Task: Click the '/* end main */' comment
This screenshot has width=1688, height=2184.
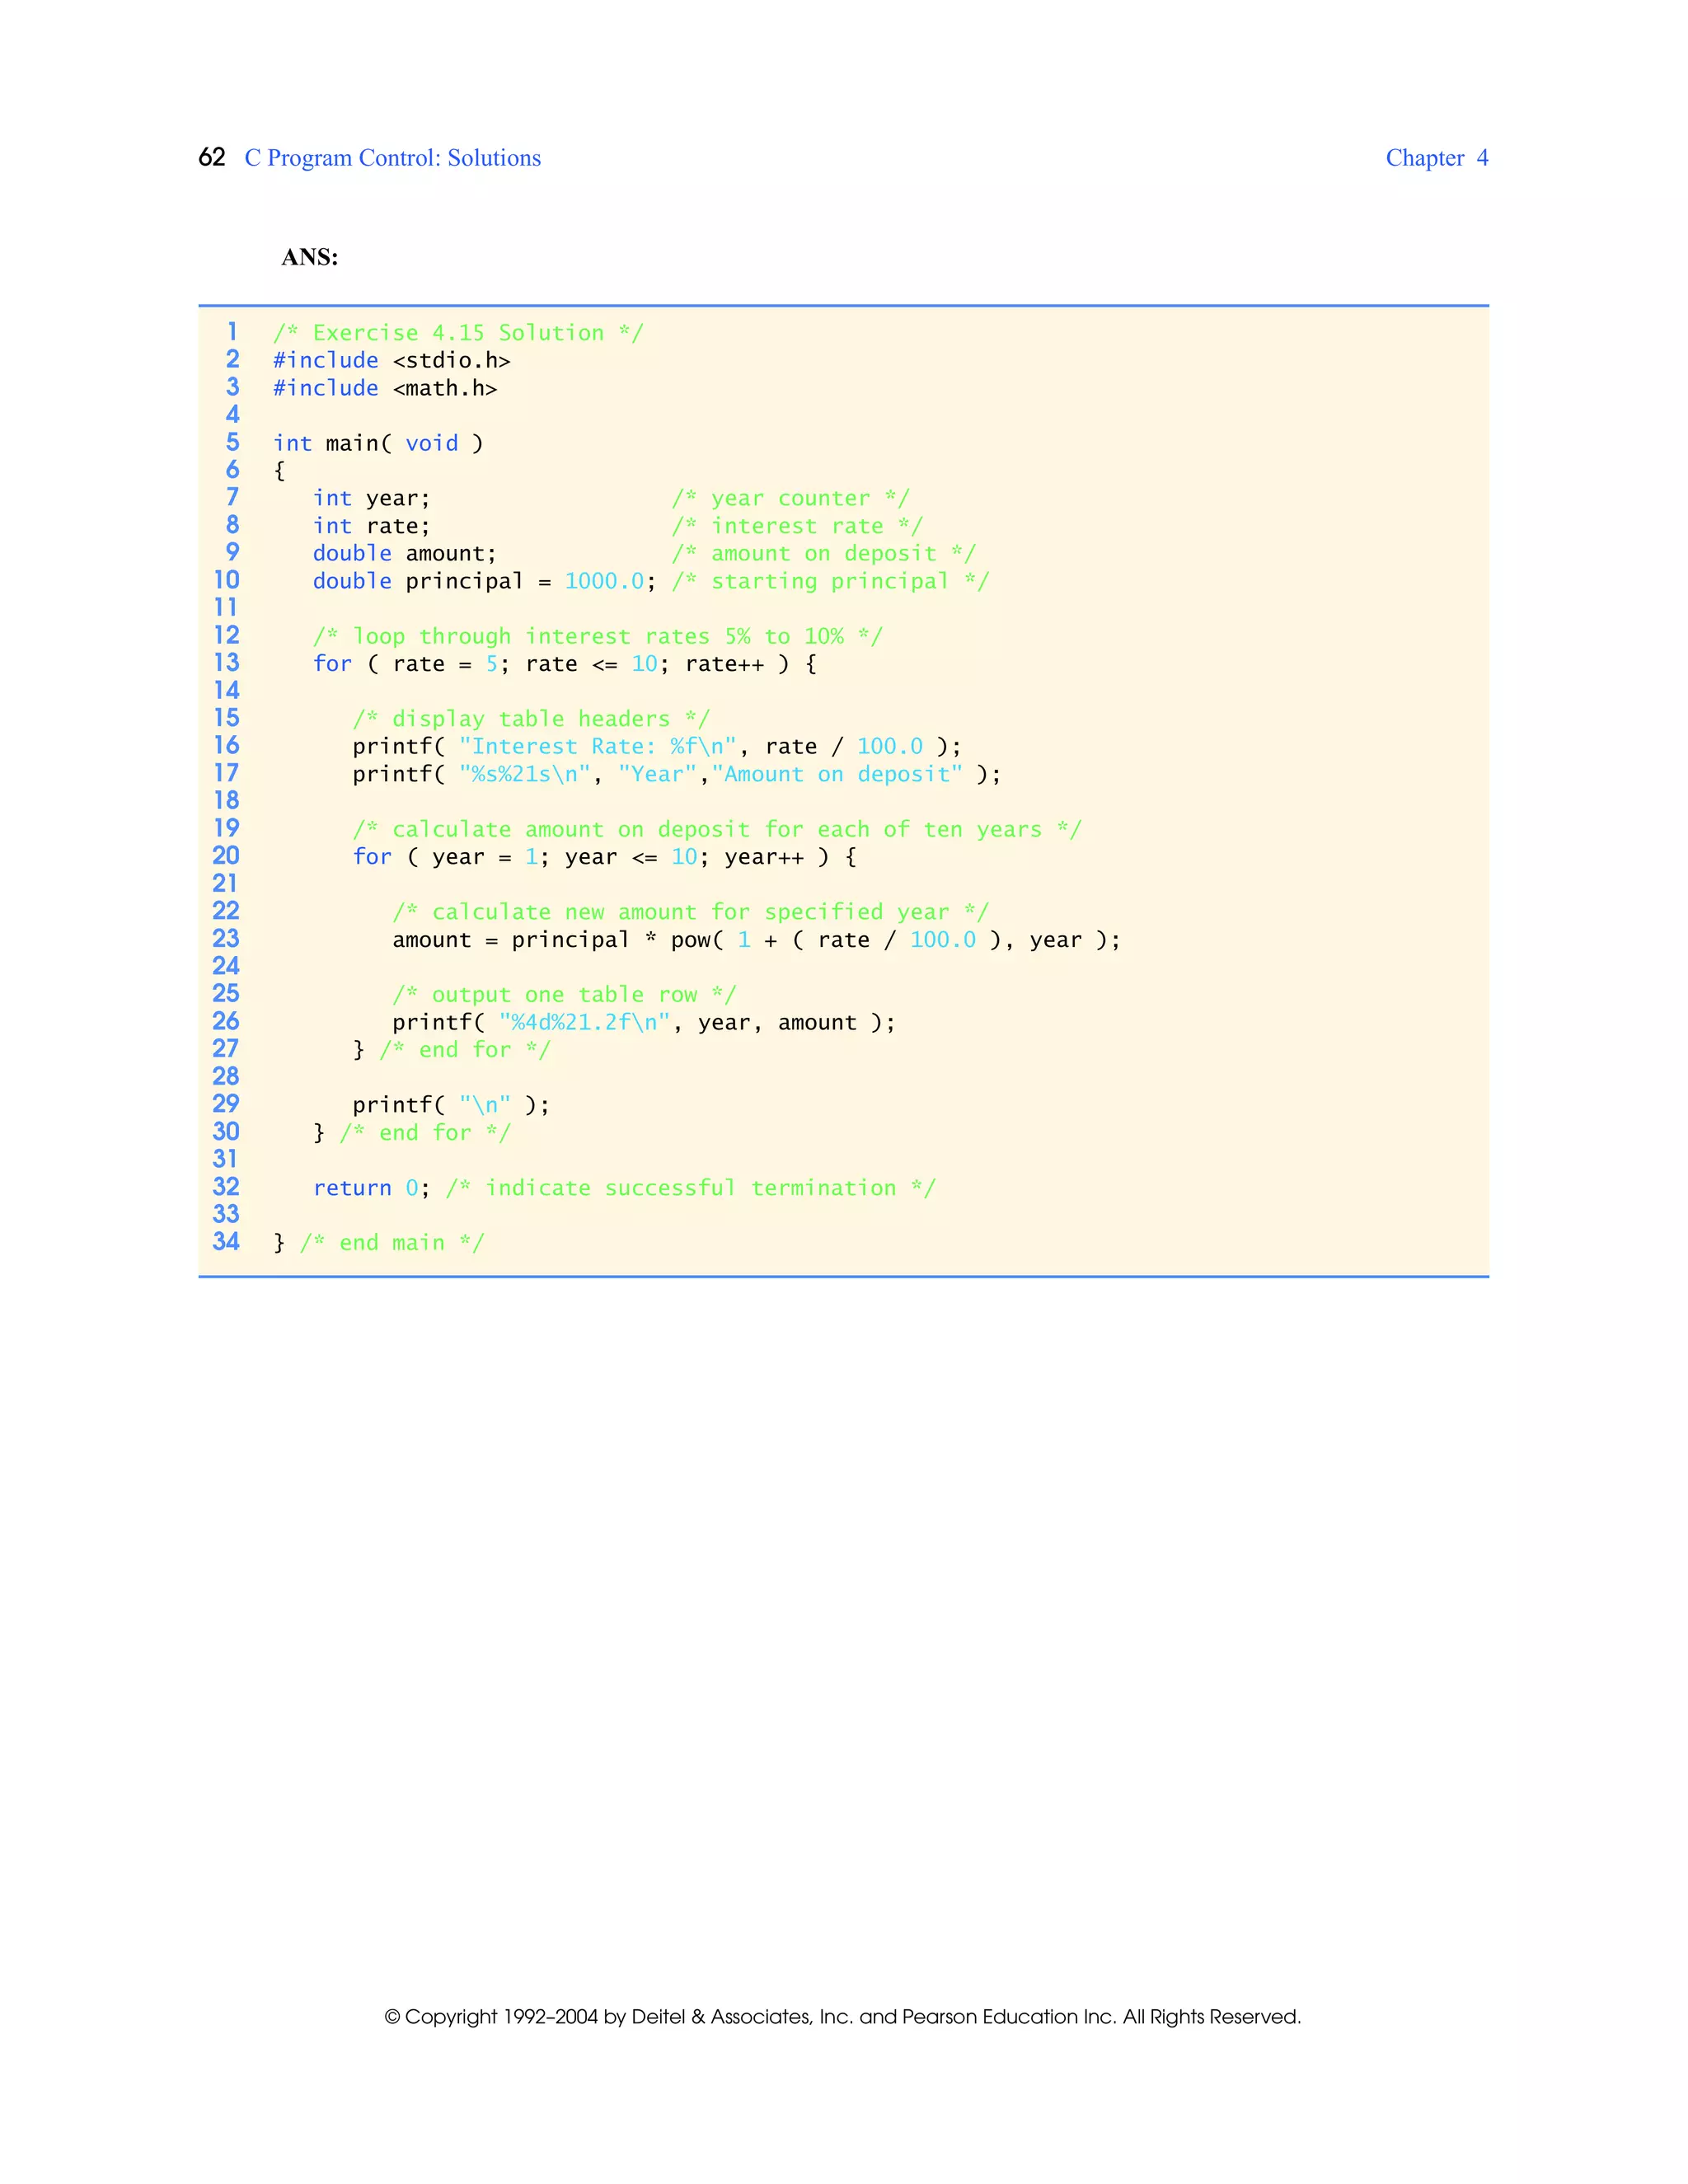Action: click(392, 1243)
